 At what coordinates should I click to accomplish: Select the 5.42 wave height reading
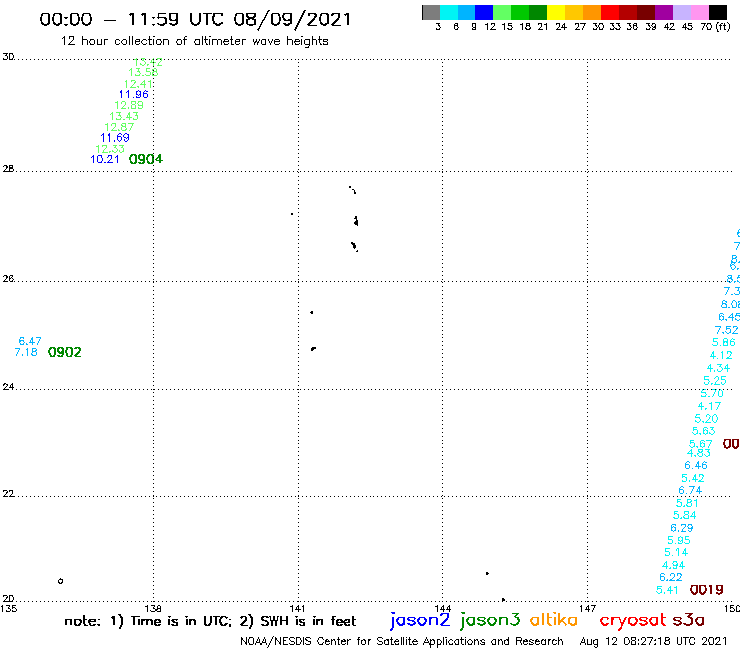(x=693, y=478)
